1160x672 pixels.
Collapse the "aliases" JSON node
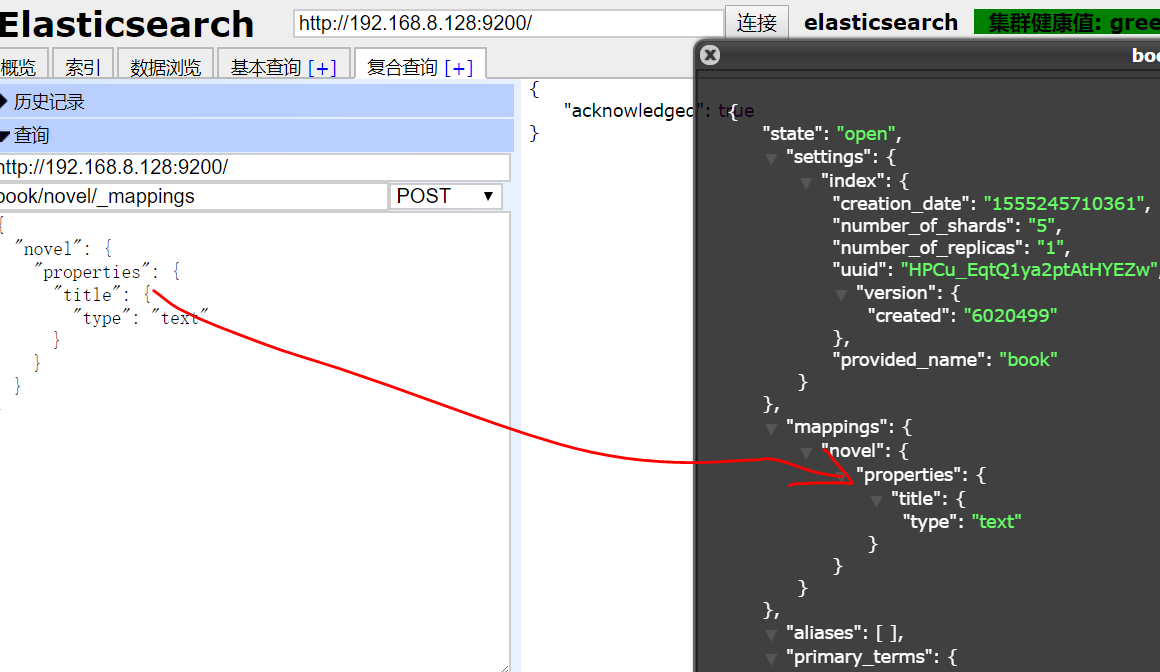click(x=771, y=634)
